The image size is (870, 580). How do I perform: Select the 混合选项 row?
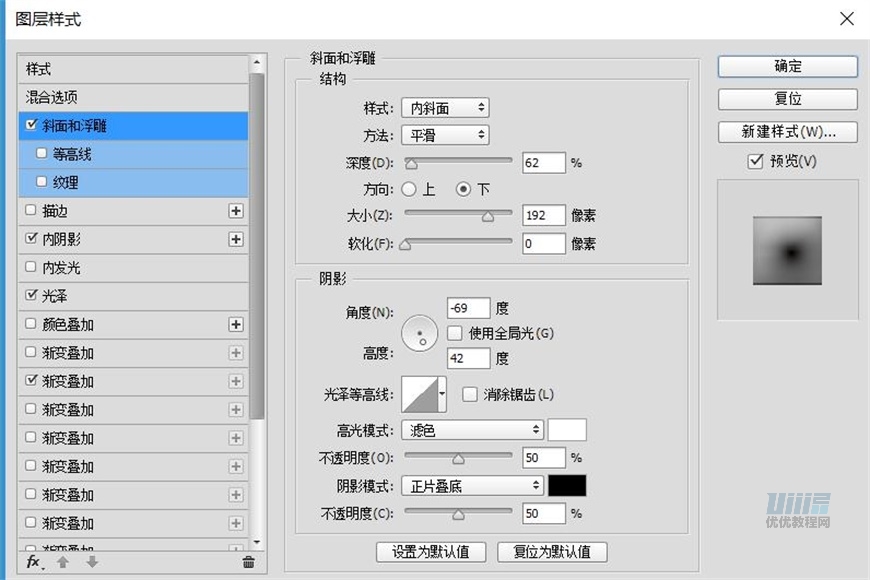tap(133, 98)
